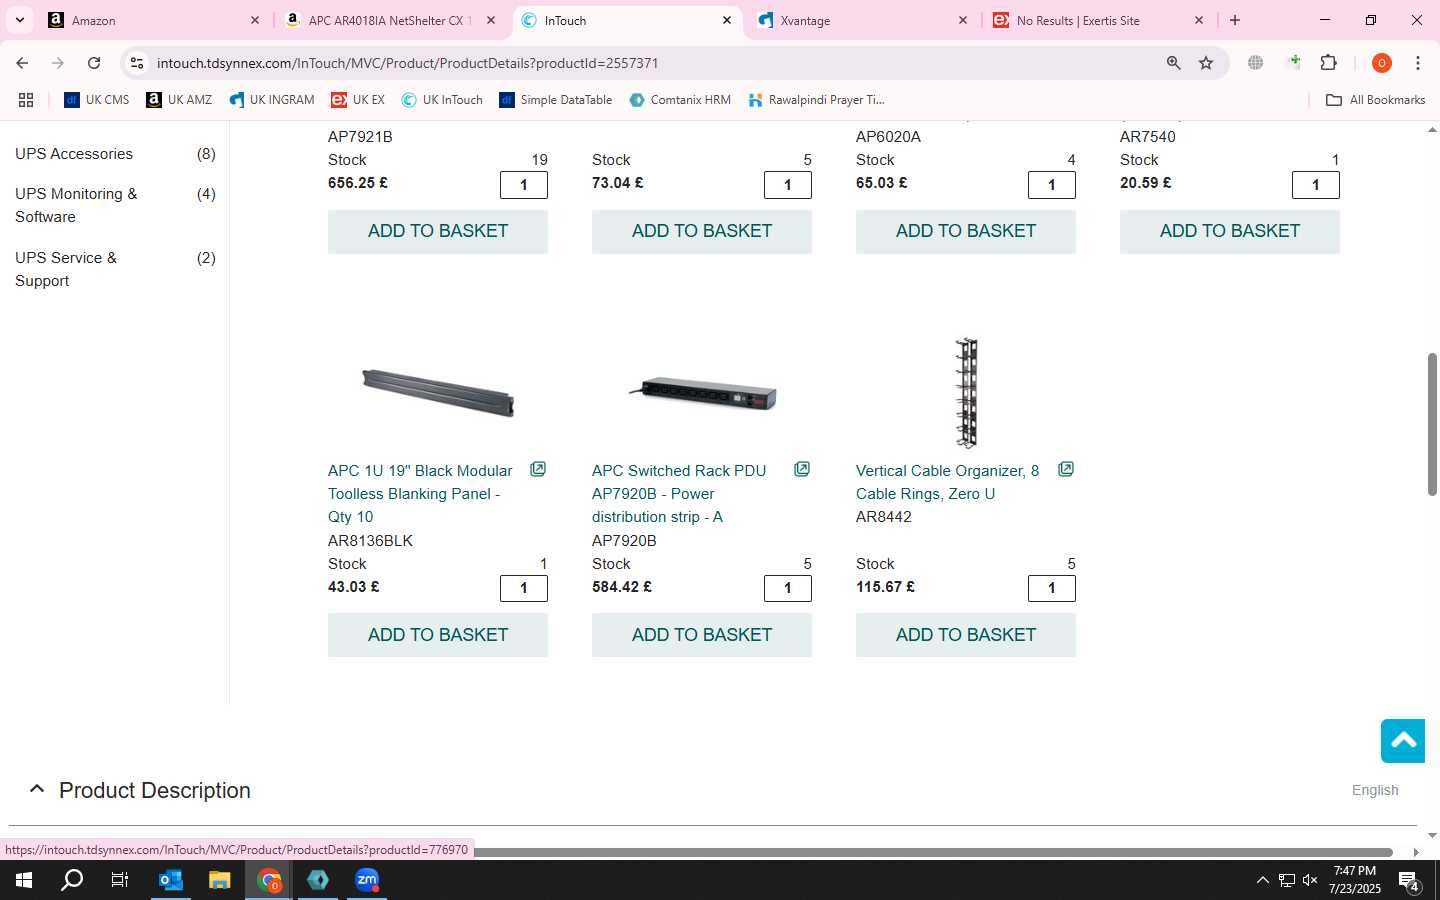Add AP6020A item to basket

966,231
